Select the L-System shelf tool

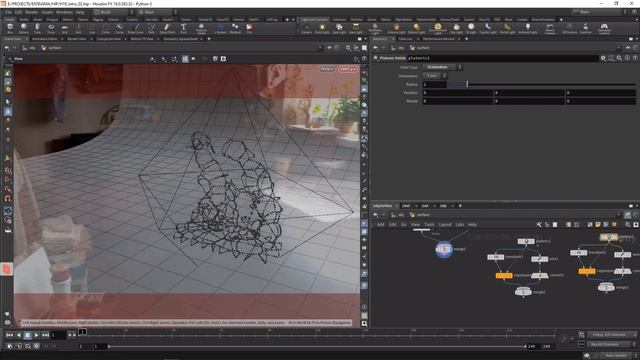click(x=220, y=28)
